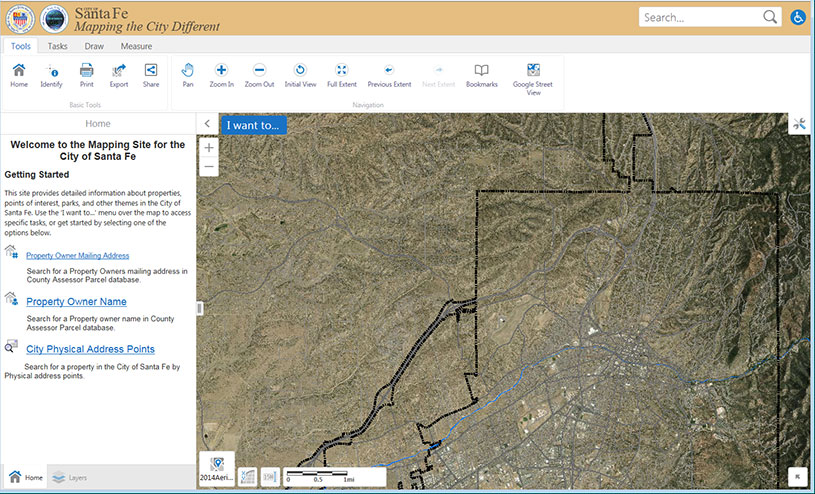Image resolution: width=815 pixels, height=494 pixels.
Task: Open the blue accessibility icon
Action: [798, 17]
